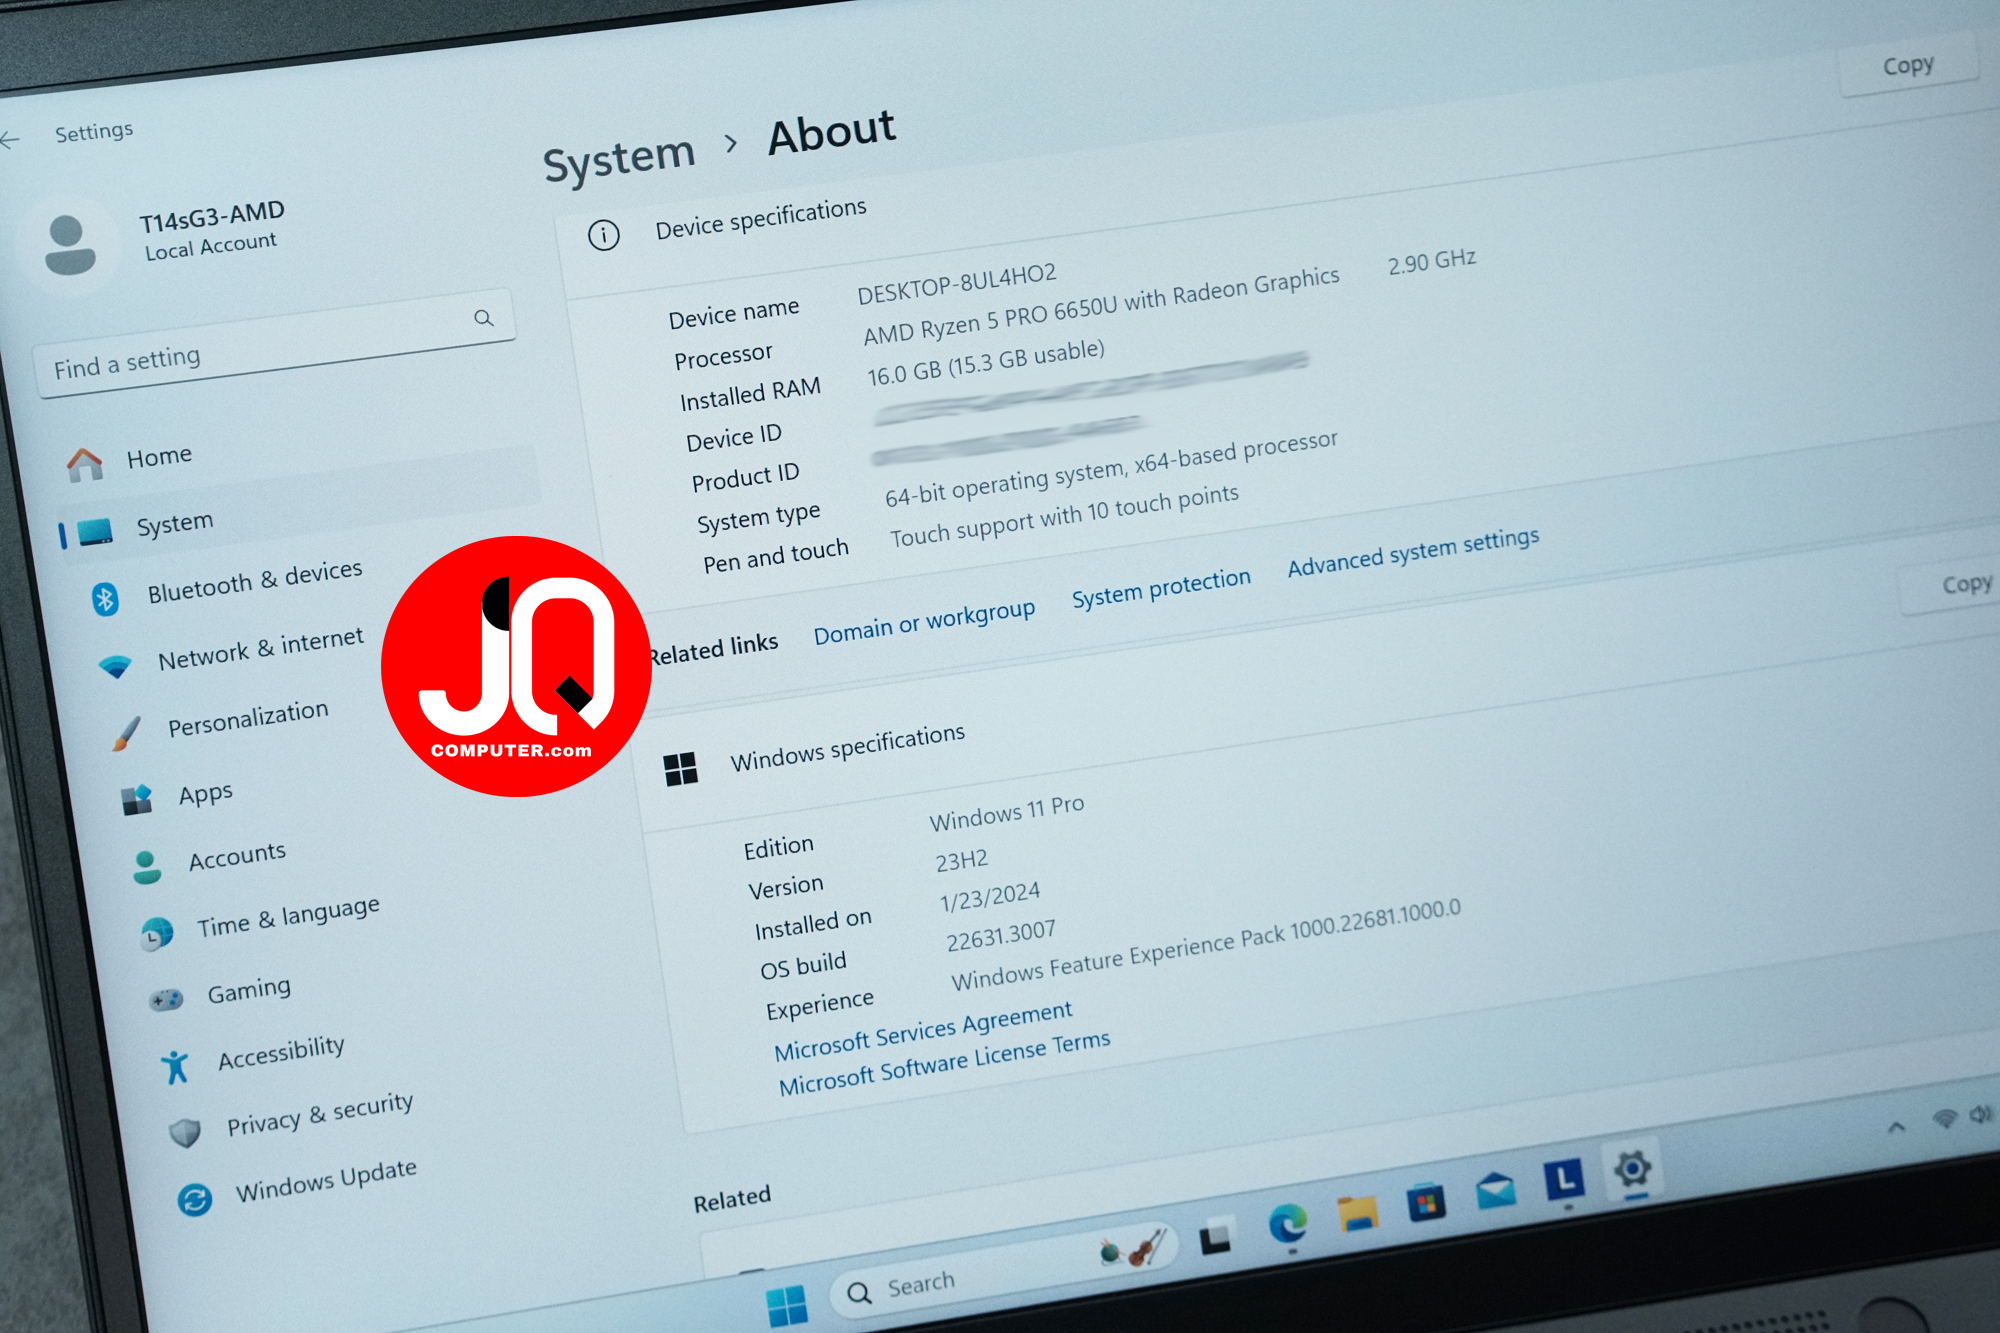Screen dimensions: 2000x1333
Task: Open the Mail app on taskbar
Action: [x=1496, y=1190]
